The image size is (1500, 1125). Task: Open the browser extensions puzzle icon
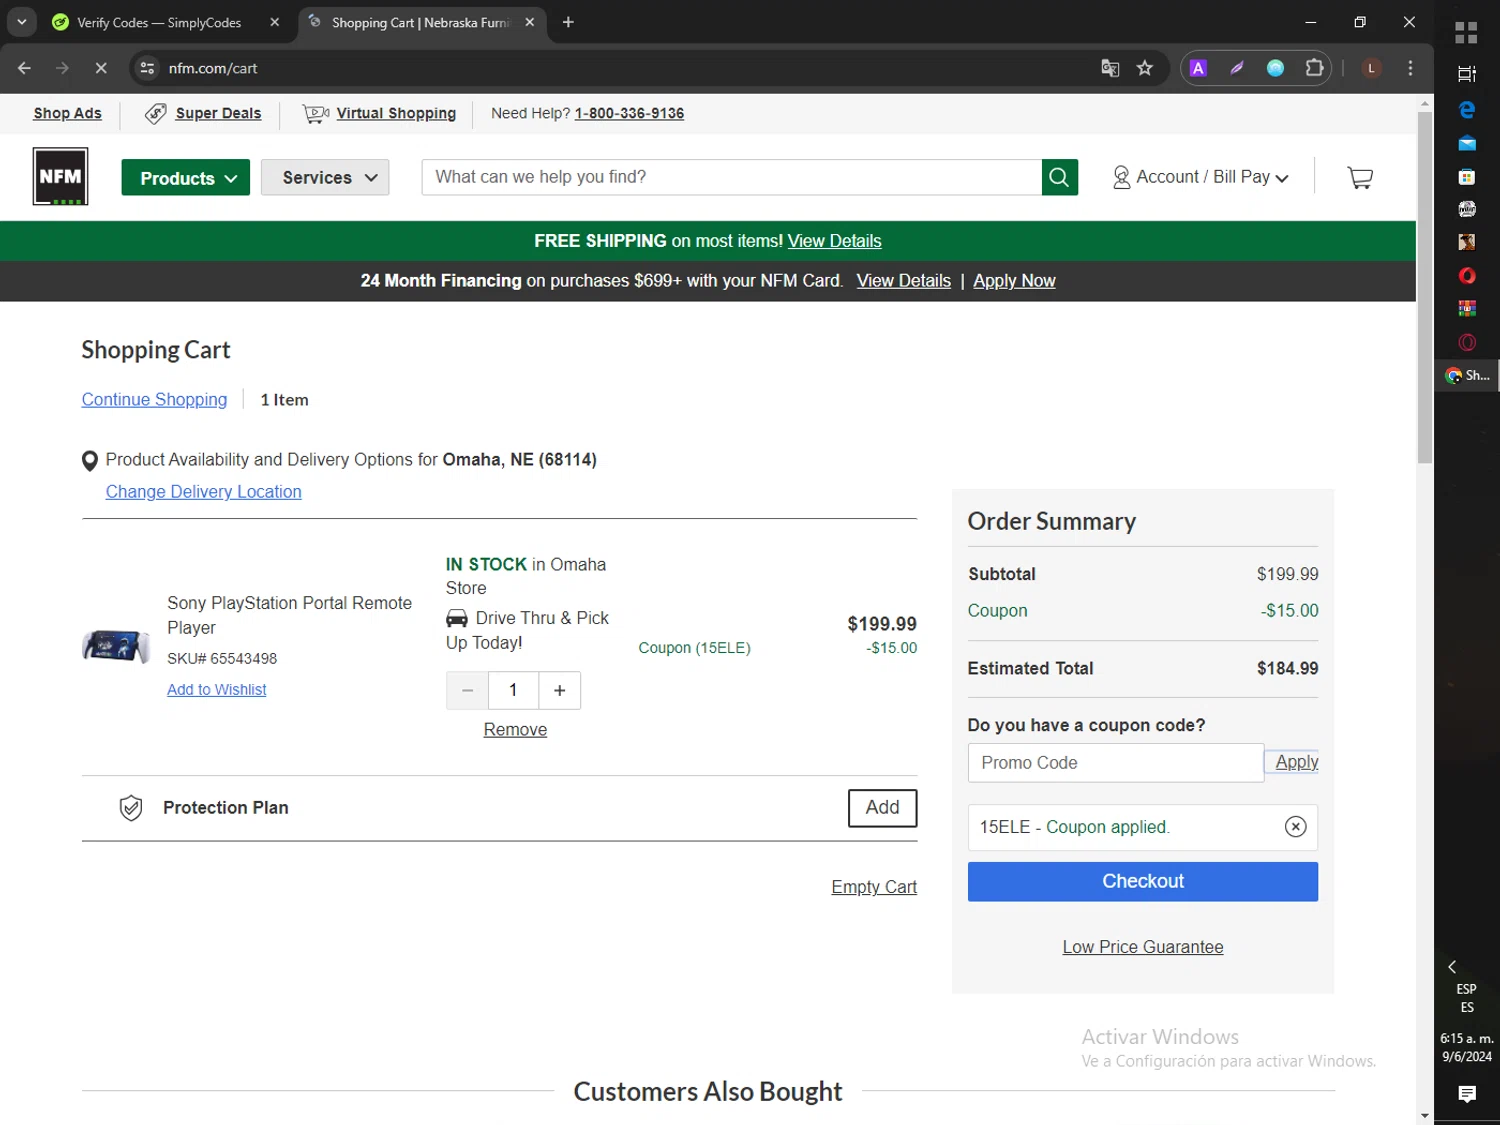click(x=1314, y=68)
